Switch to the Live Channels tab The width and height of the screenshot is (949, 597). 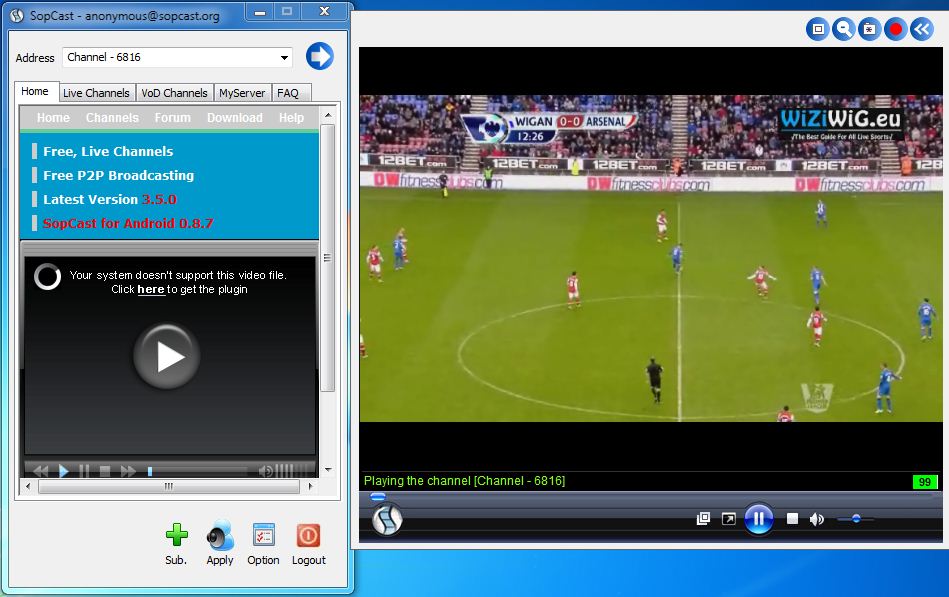pos(96,93)
